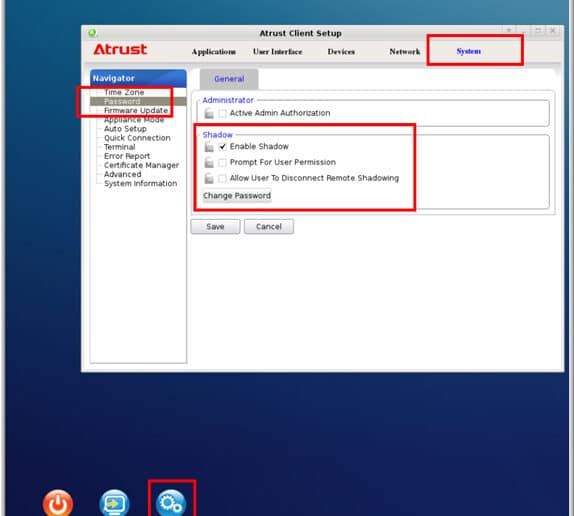Tick Prompt For User Permission checkbox
The height and width of the screenshot is (516, 574).
[x=222, y=162]
